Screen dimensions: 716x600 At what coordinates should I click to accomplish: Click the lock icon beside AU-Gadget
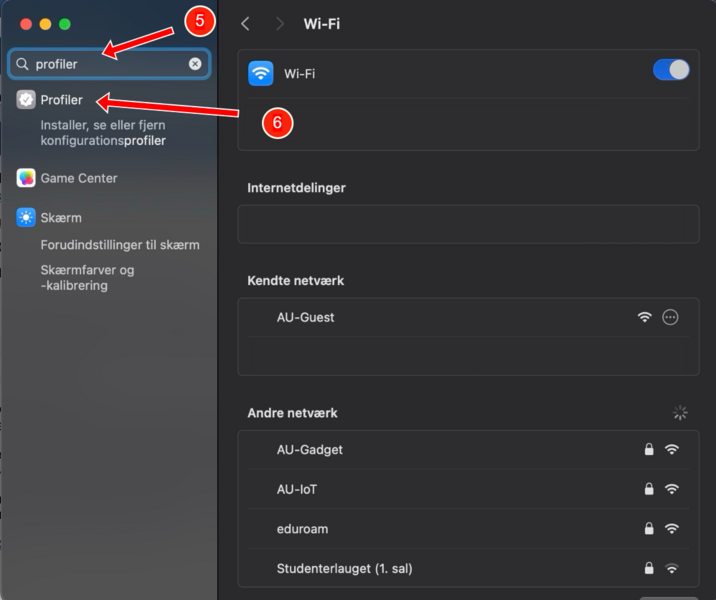[x=649, y=450]
